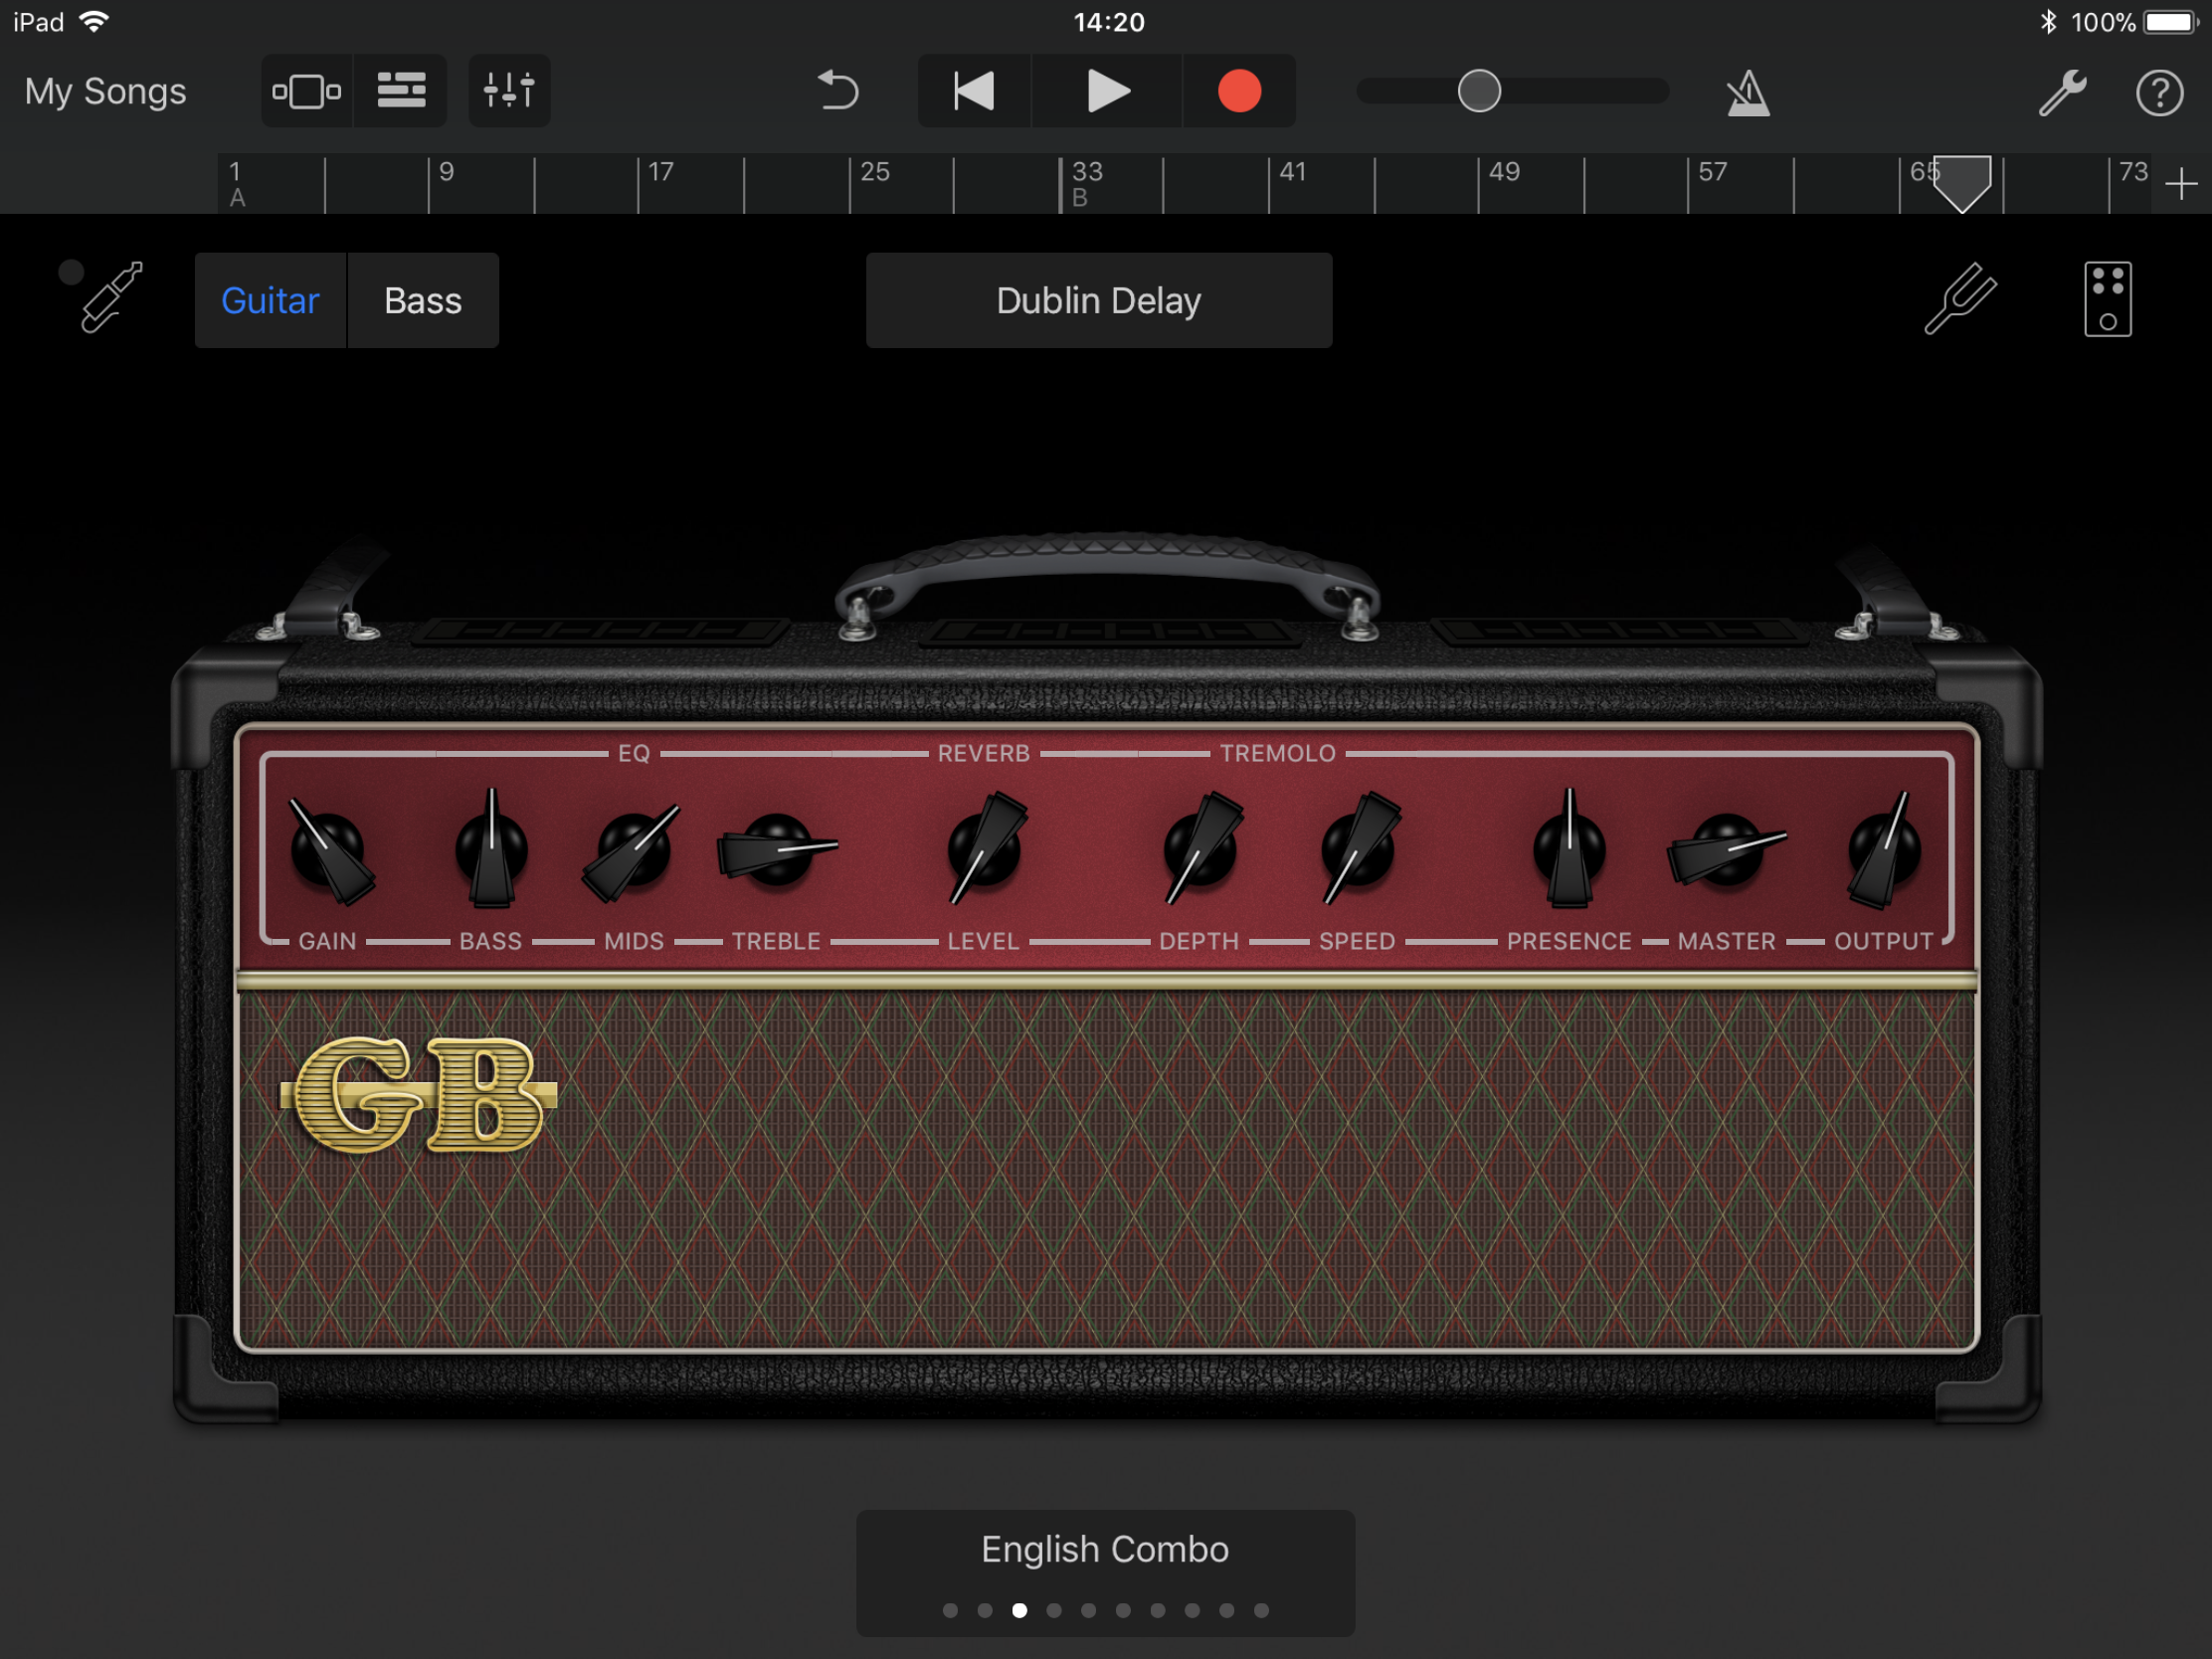
Task: Open the Dublin Delay preset menu
Action: click(1099, 300)
